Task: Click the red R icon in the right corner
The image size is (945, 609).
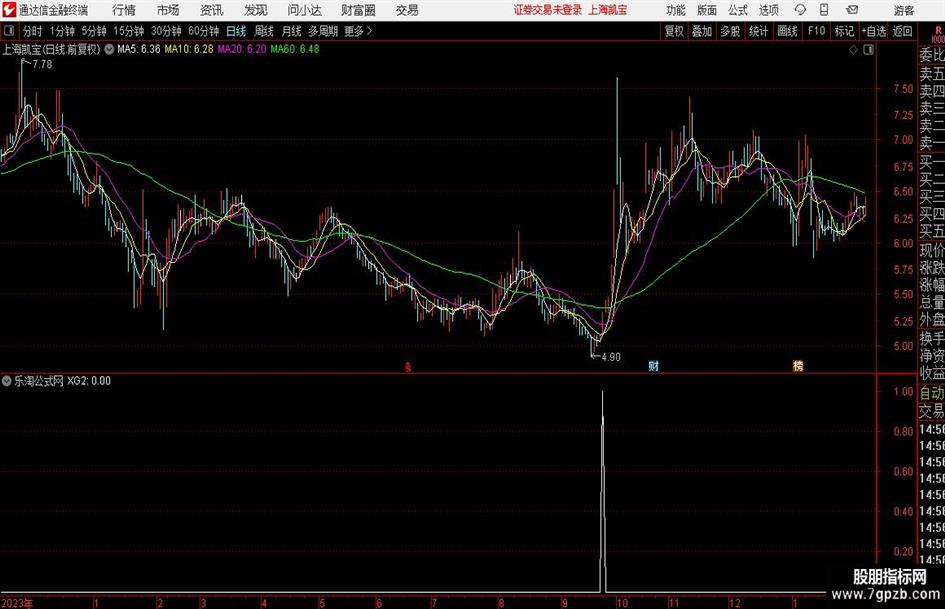Action: [x=938, y=30]
